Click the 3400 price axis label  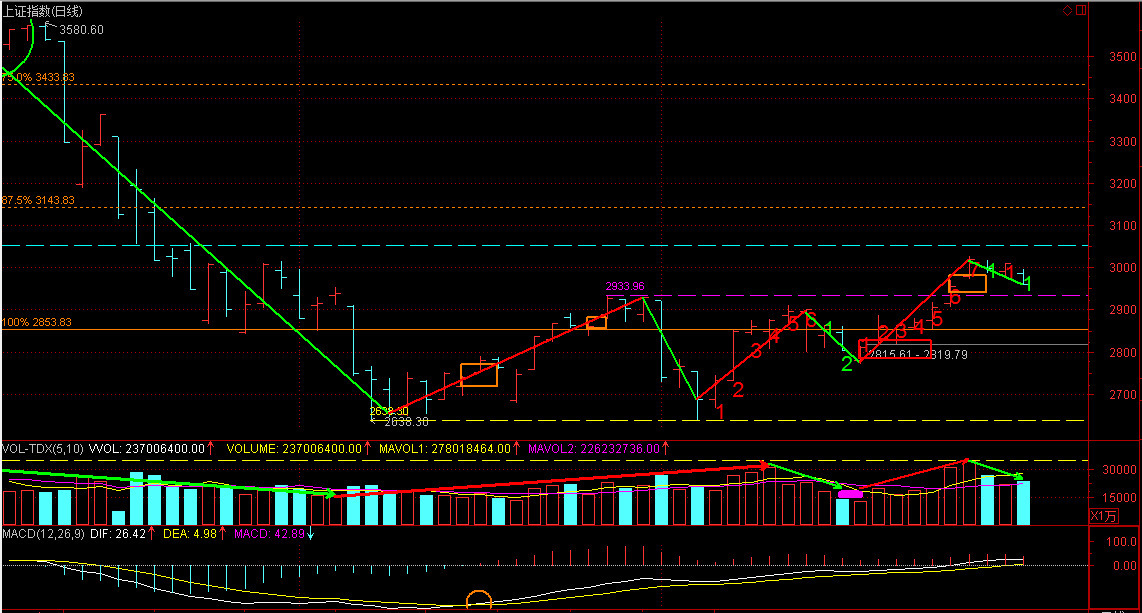(x=1122, y=98)
